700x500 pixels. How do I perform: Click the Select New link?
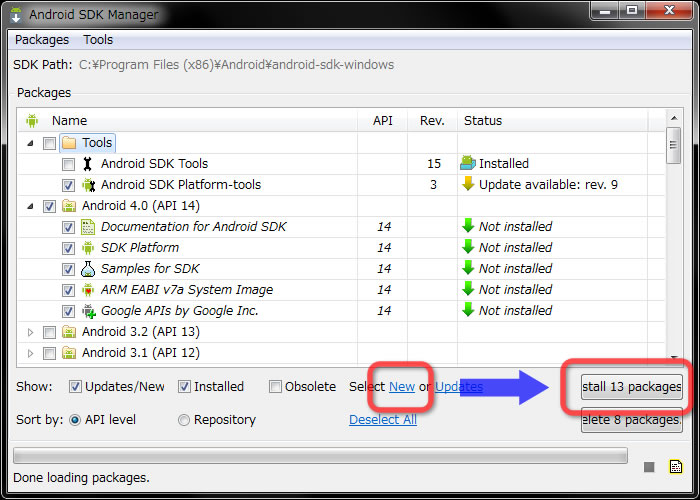(402, 387)
